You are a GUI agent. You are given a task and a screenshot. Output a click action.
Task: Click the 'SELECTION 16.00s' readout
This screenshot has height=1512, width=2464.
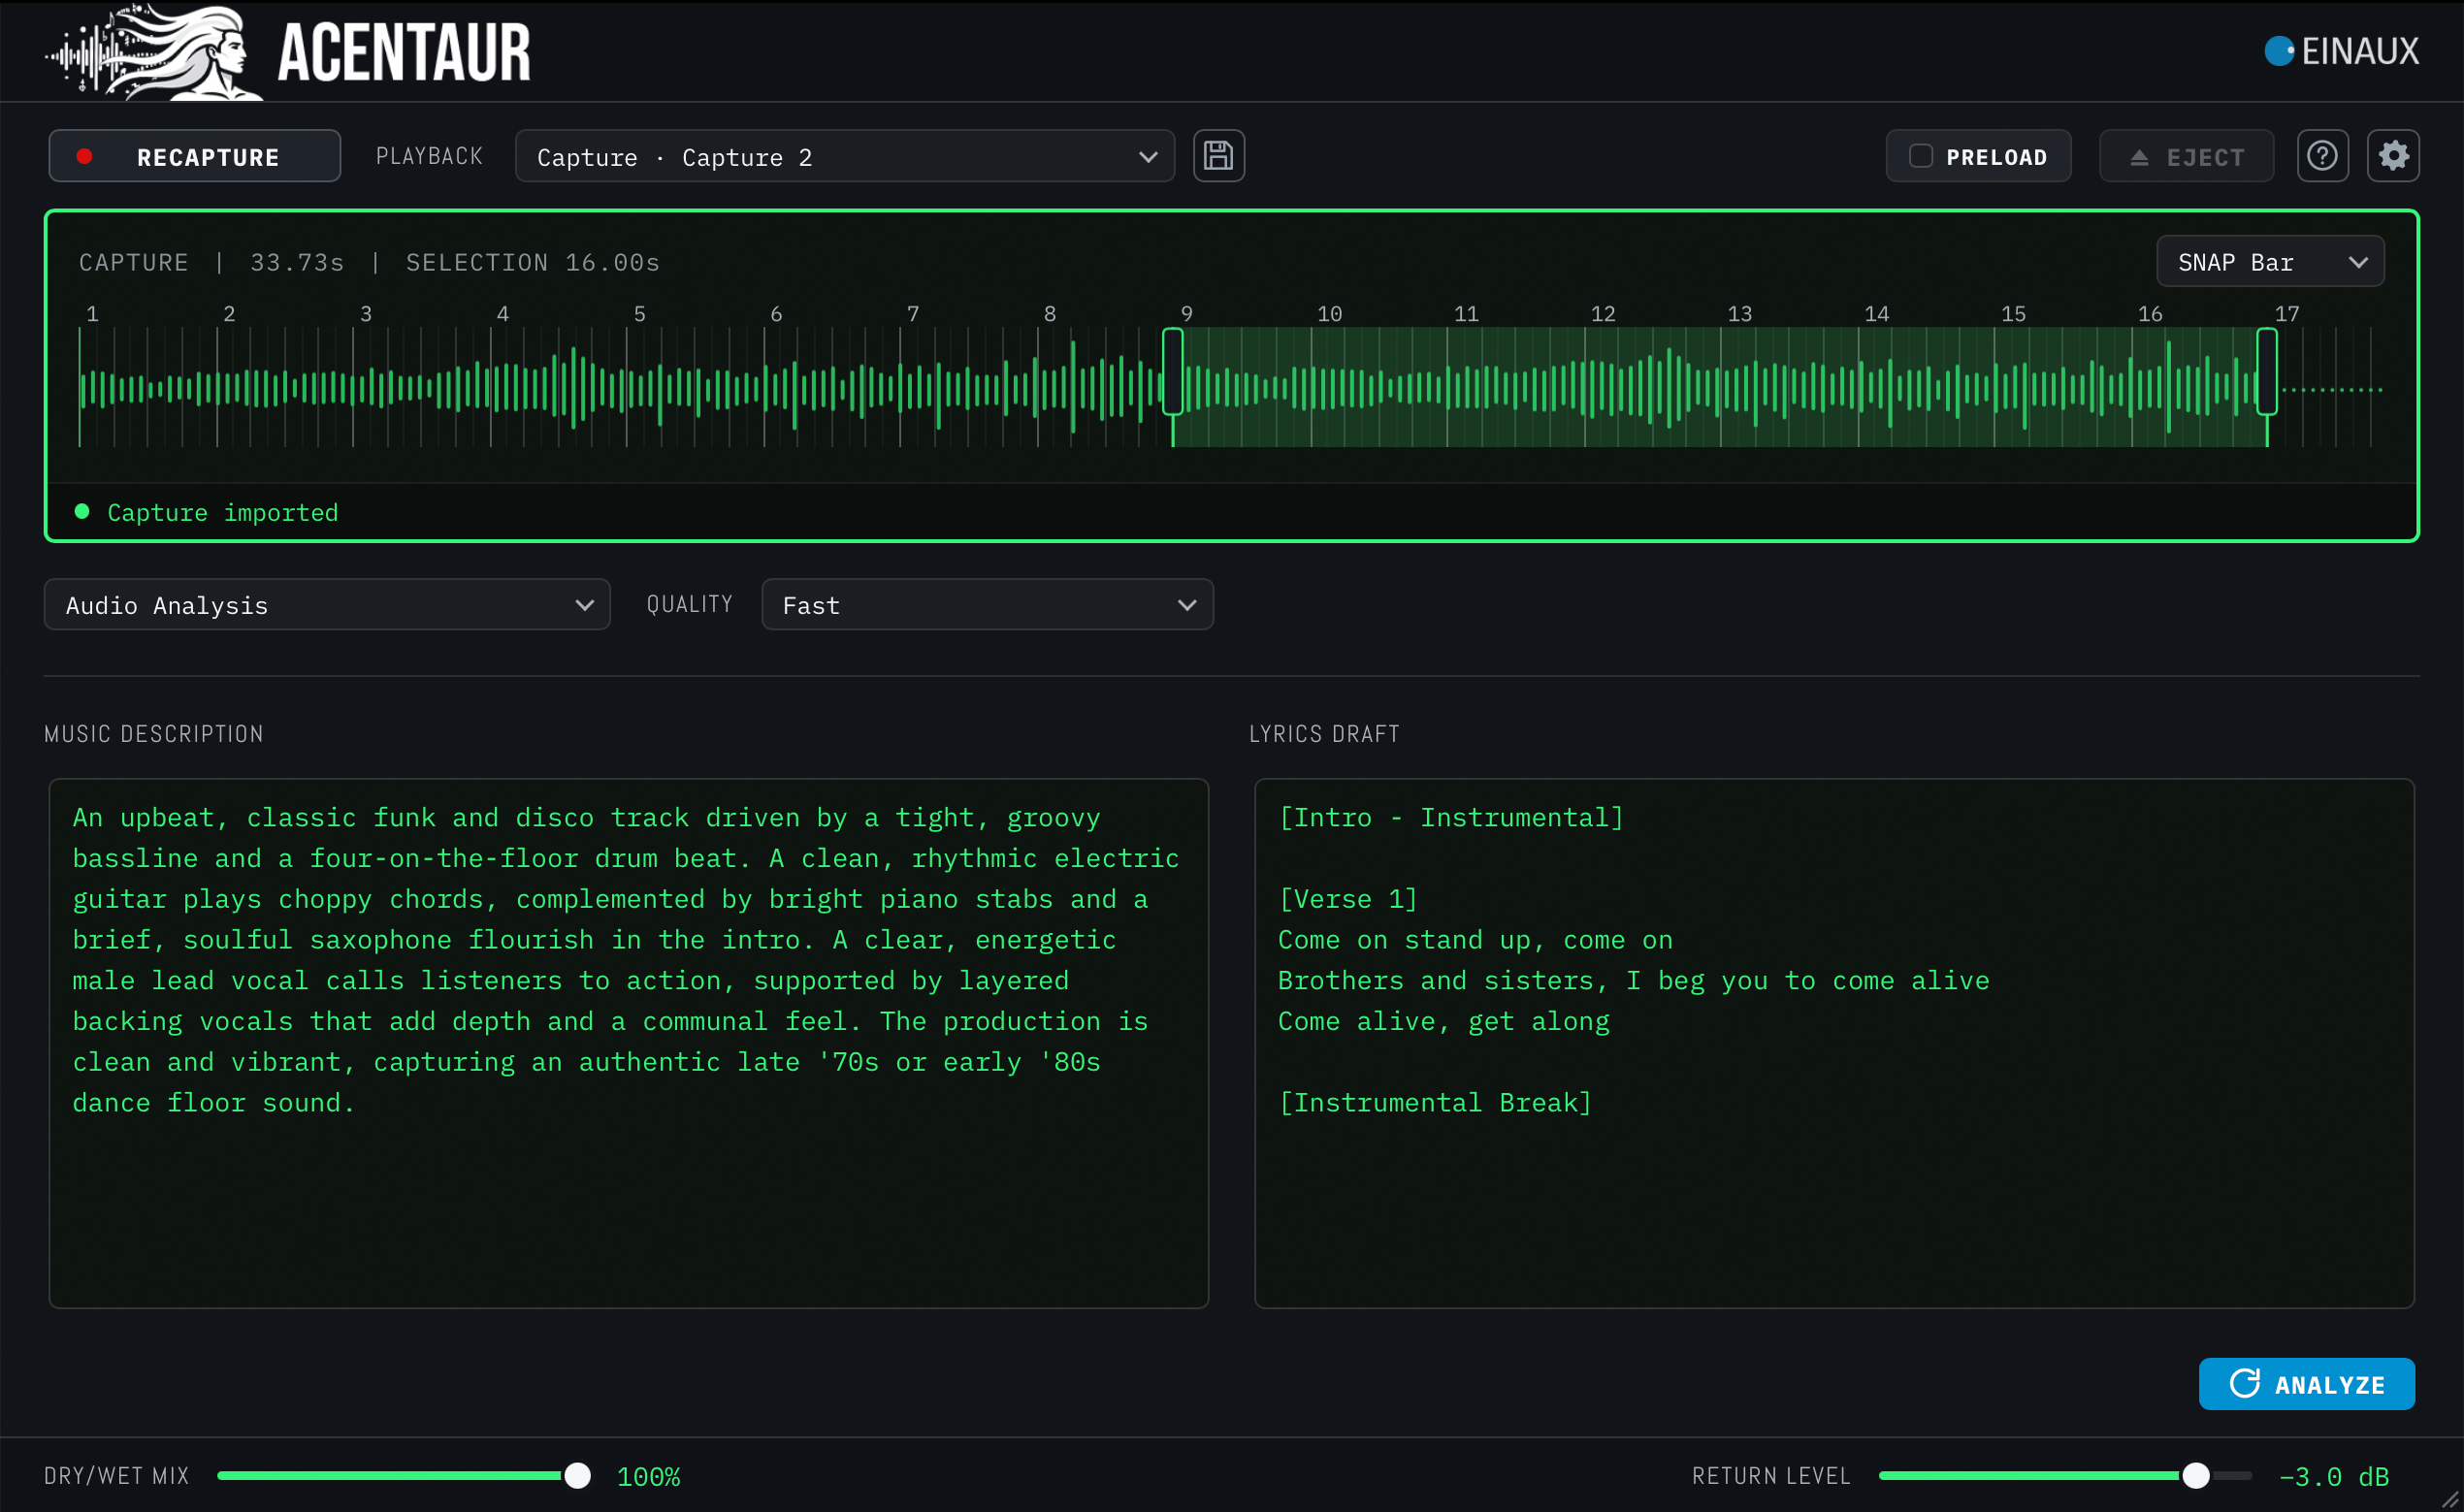(x=532, y=262)
